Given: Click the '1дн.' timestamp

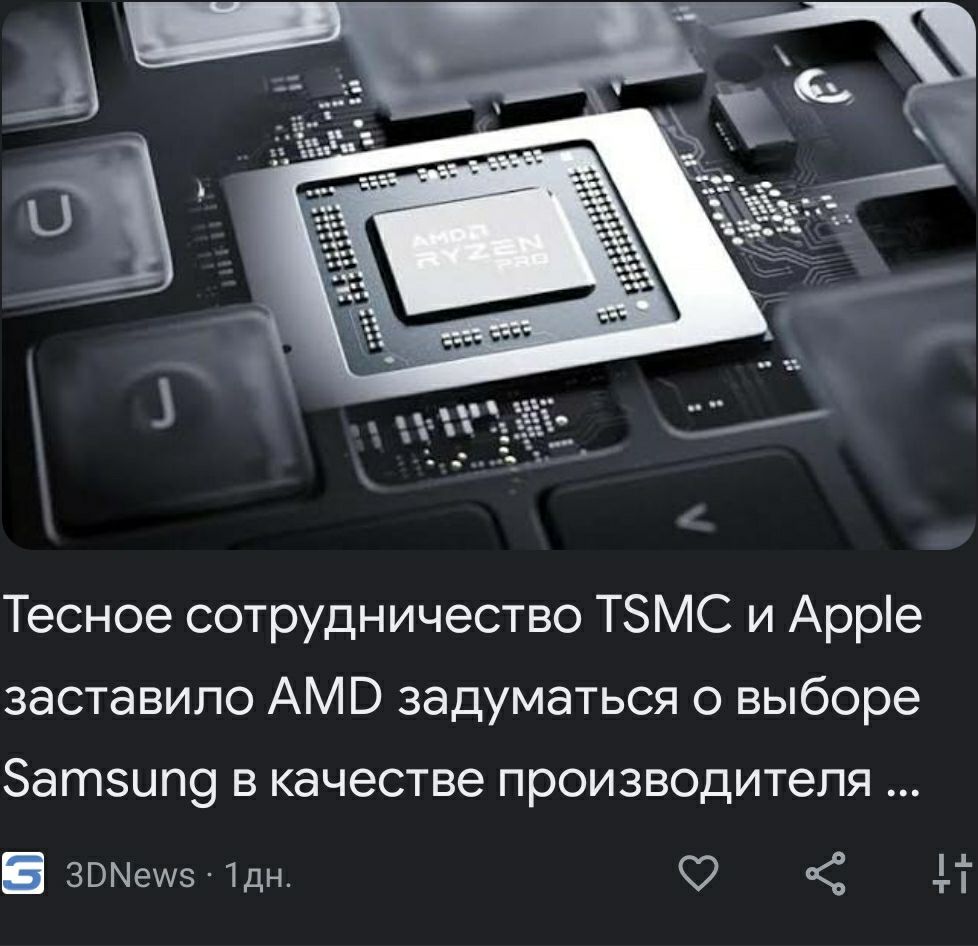Looking at the screenshot, I should [258, 876].
